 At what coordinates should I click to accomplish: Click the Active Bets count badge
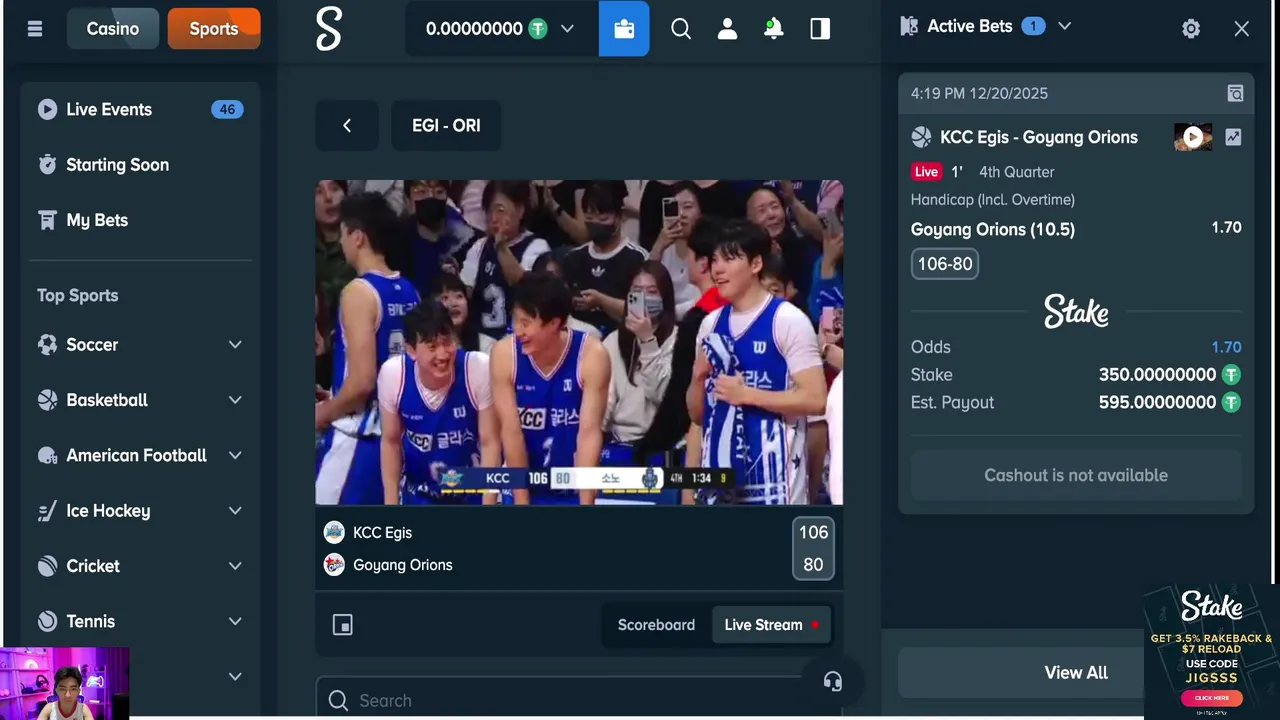[1034, 26]
